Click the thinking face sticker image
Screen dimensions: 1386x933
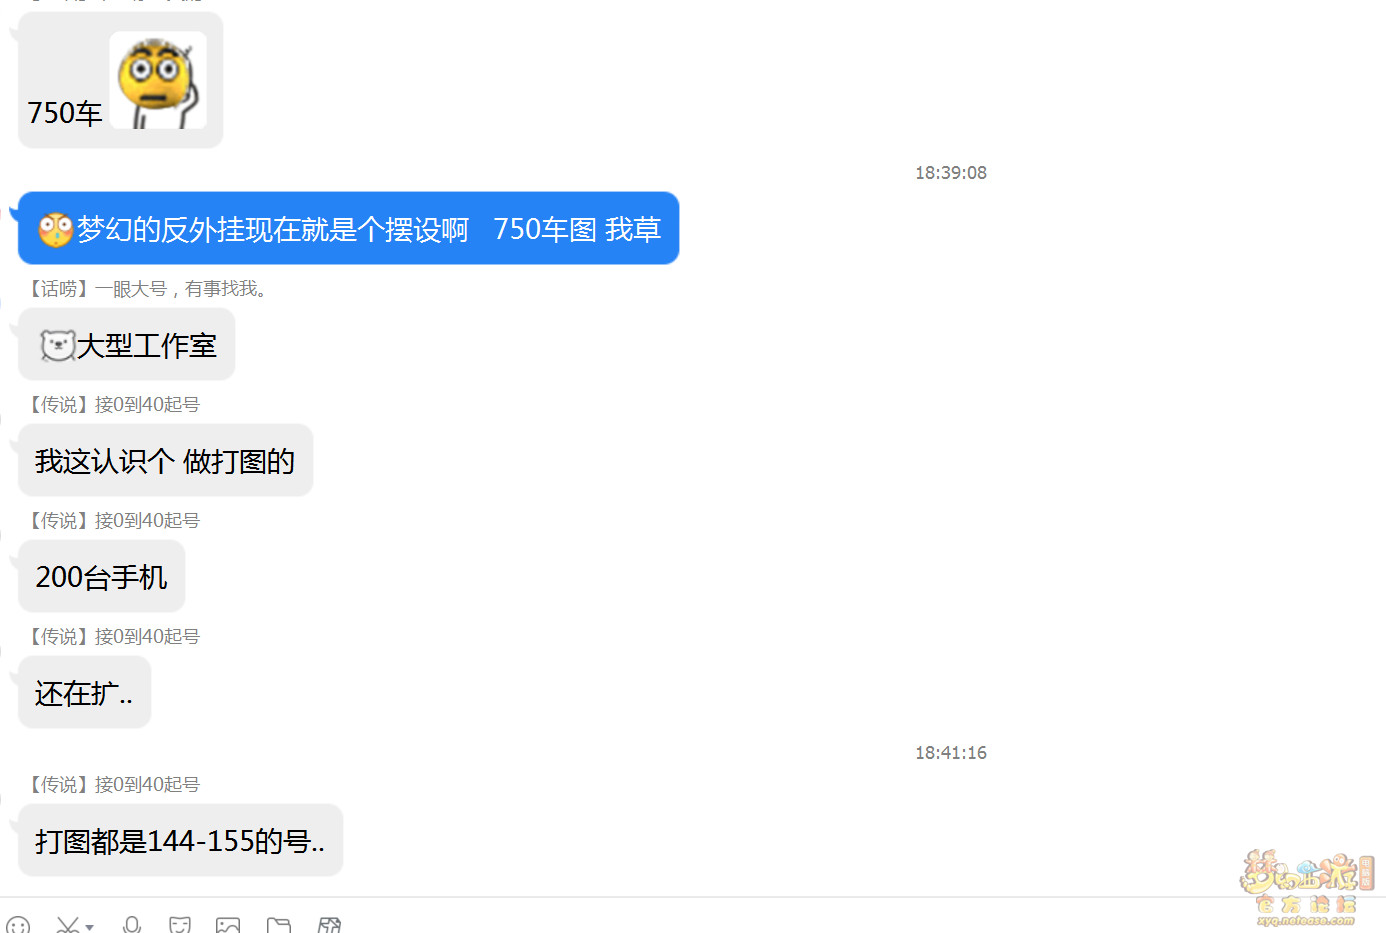[x=158, y=80]
